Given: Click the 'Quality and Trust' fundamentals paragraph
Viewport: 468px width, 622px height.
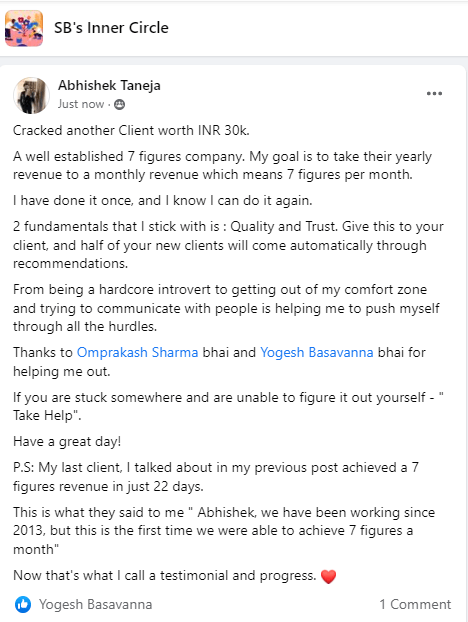Looking at the screenshot, I should coord(228,245).
